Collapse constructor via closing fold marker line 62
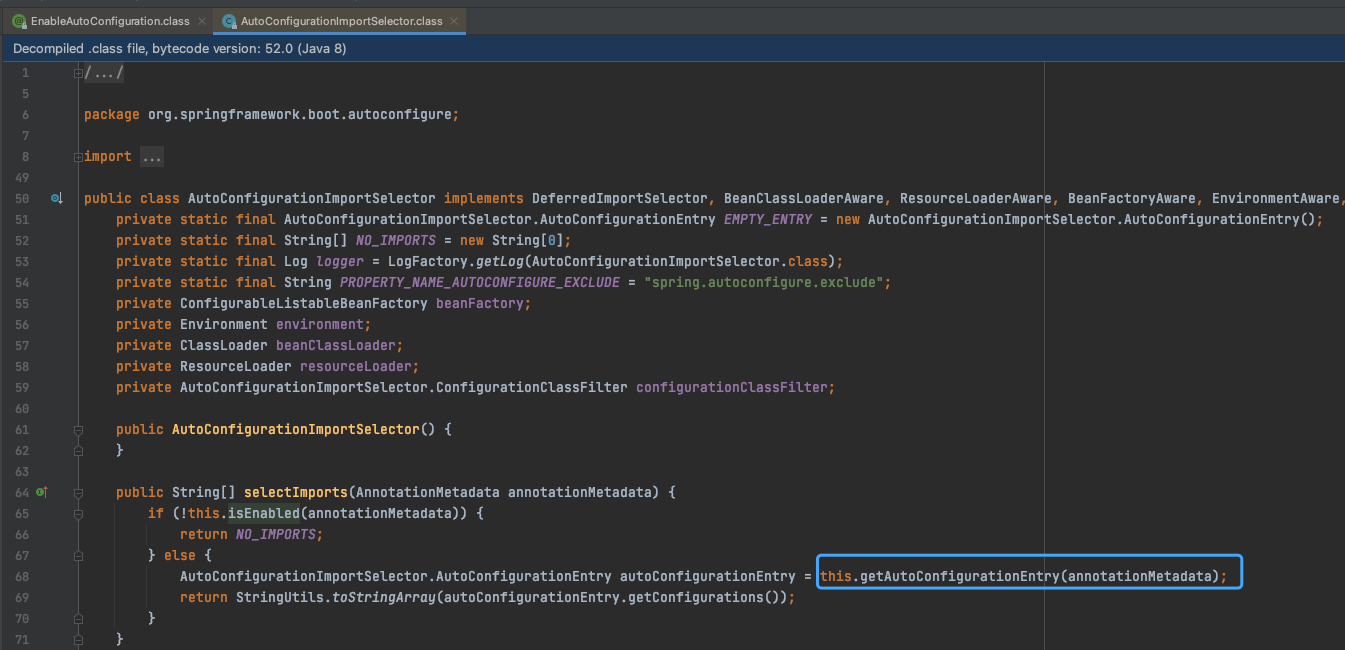The height and width of the screenshot is (650, 1345). coord(78,451)
